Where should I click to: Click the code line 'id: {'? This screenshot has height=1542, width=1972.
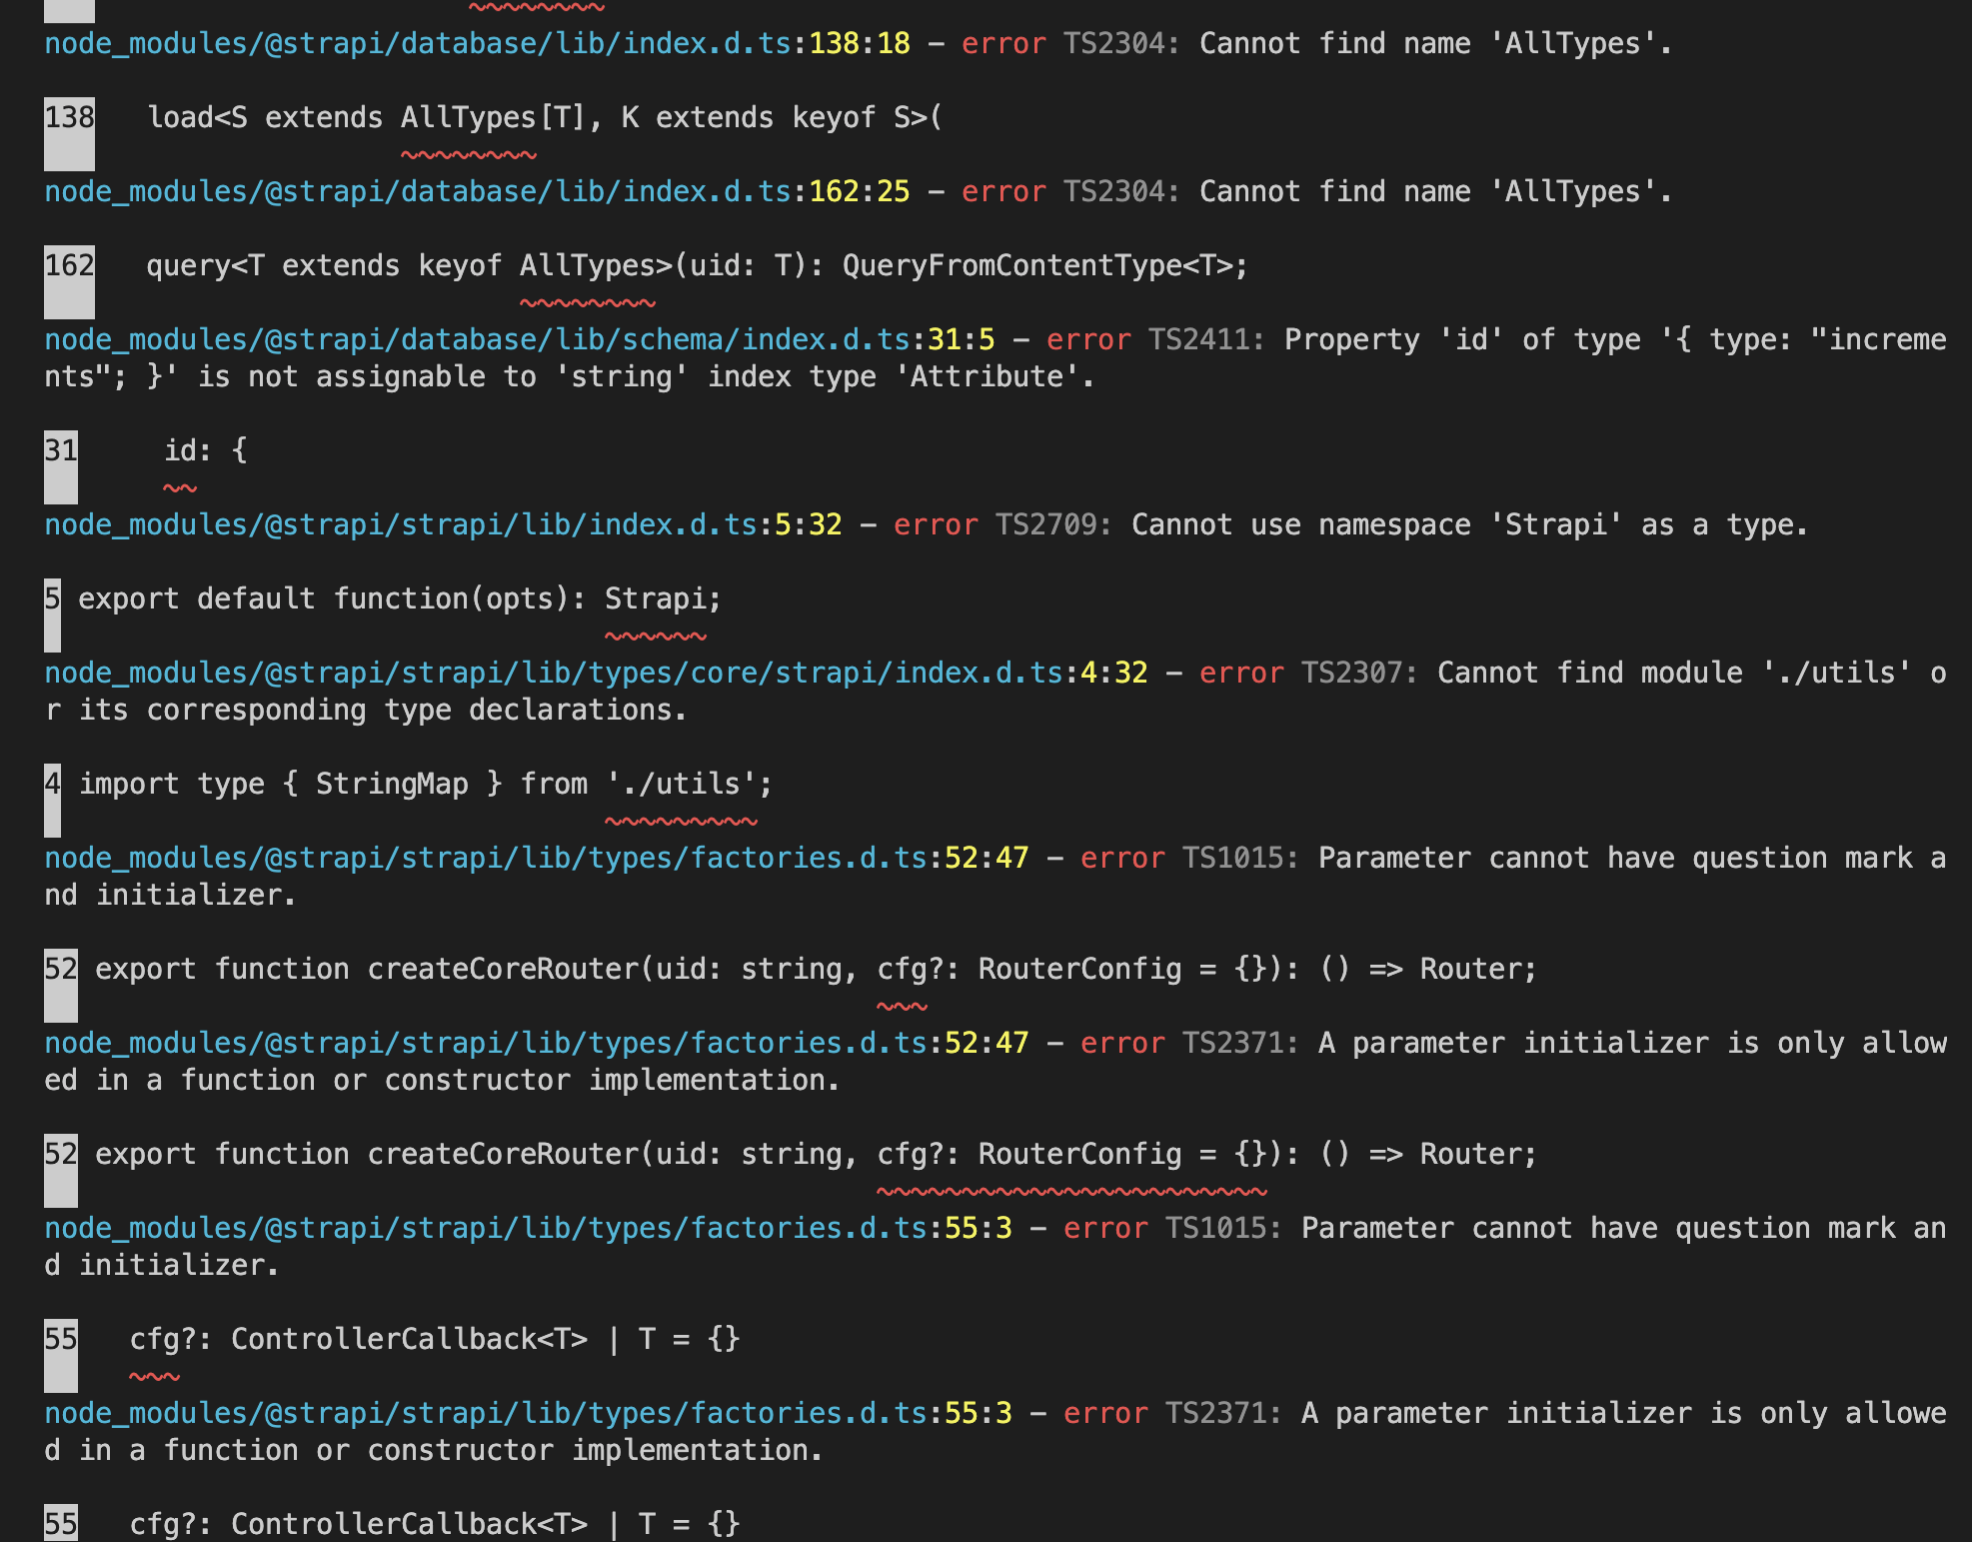[206, 451]
